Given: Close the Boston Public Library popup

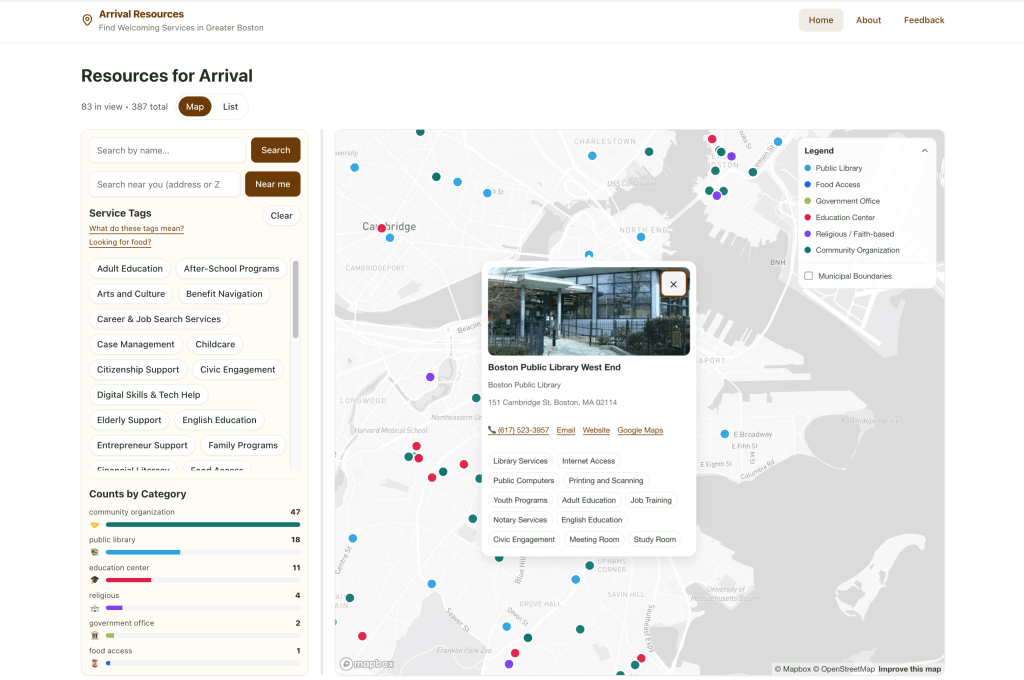Looking at the screenshot, I should coord(673,284).
